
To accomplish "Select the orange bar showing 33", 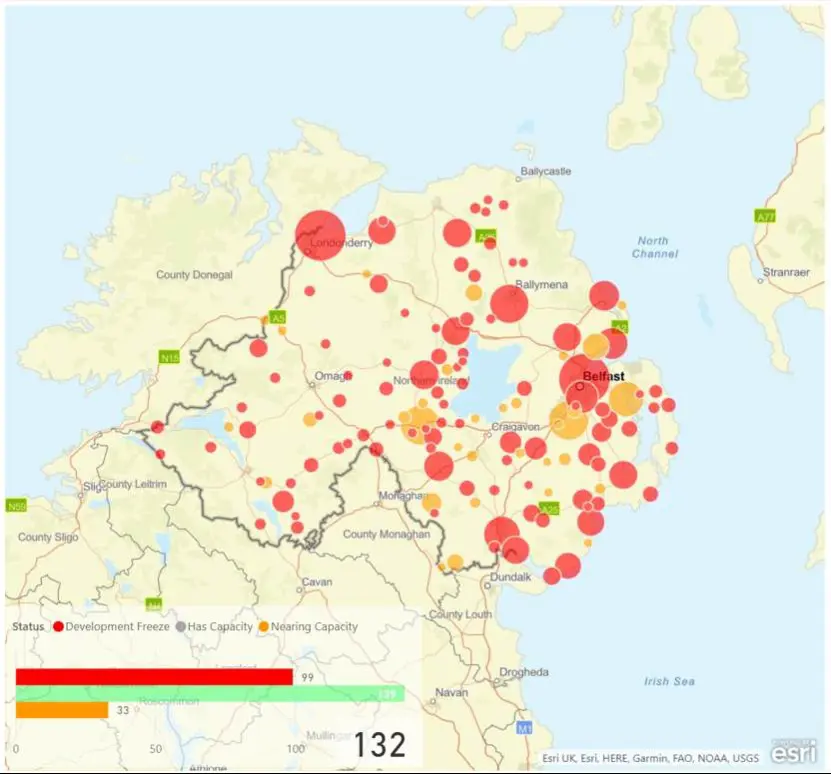I will (x=62, y=710).
